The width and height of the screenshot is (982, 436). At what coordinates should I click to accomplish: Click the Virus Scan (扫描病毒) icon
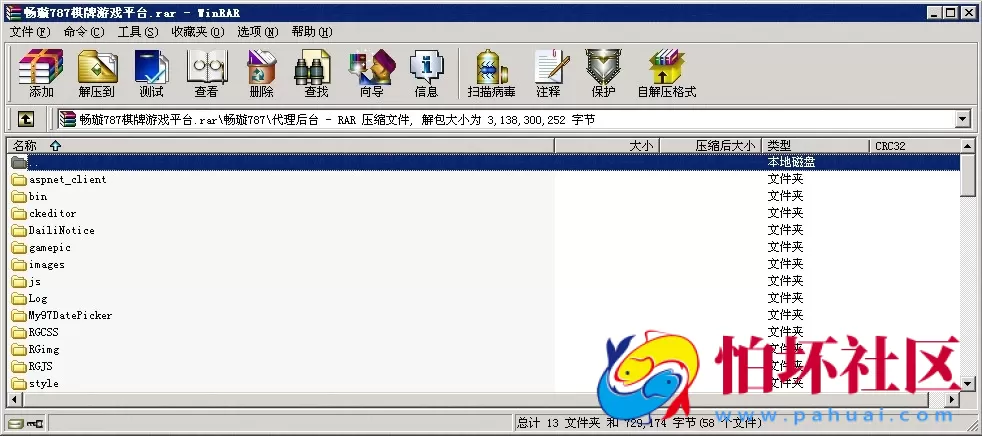click(492, 73)
